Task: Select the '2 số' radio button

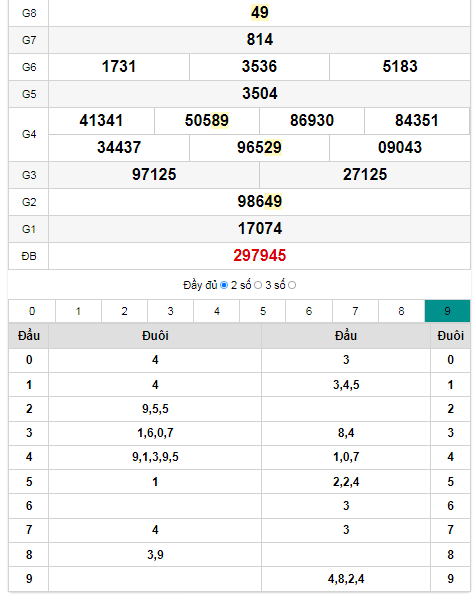Action: tap(258, 285)
